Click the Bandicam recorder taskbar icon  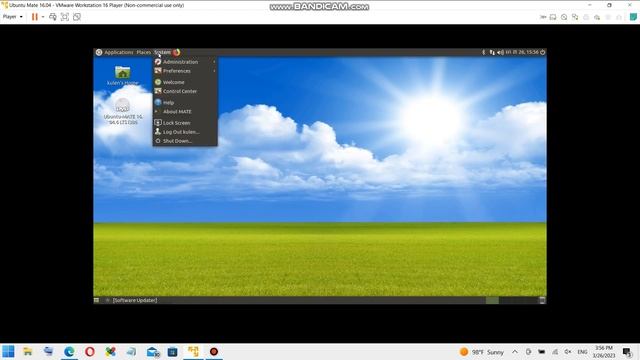click(214, 351)
